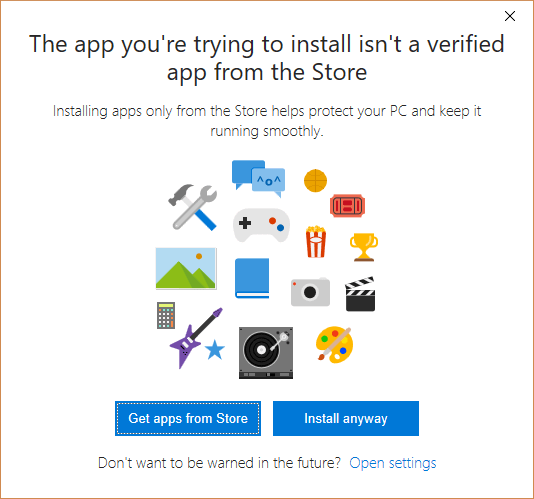Click the blue chat bubbles icon
534x499 pixels.
click(x=258, y=178)
